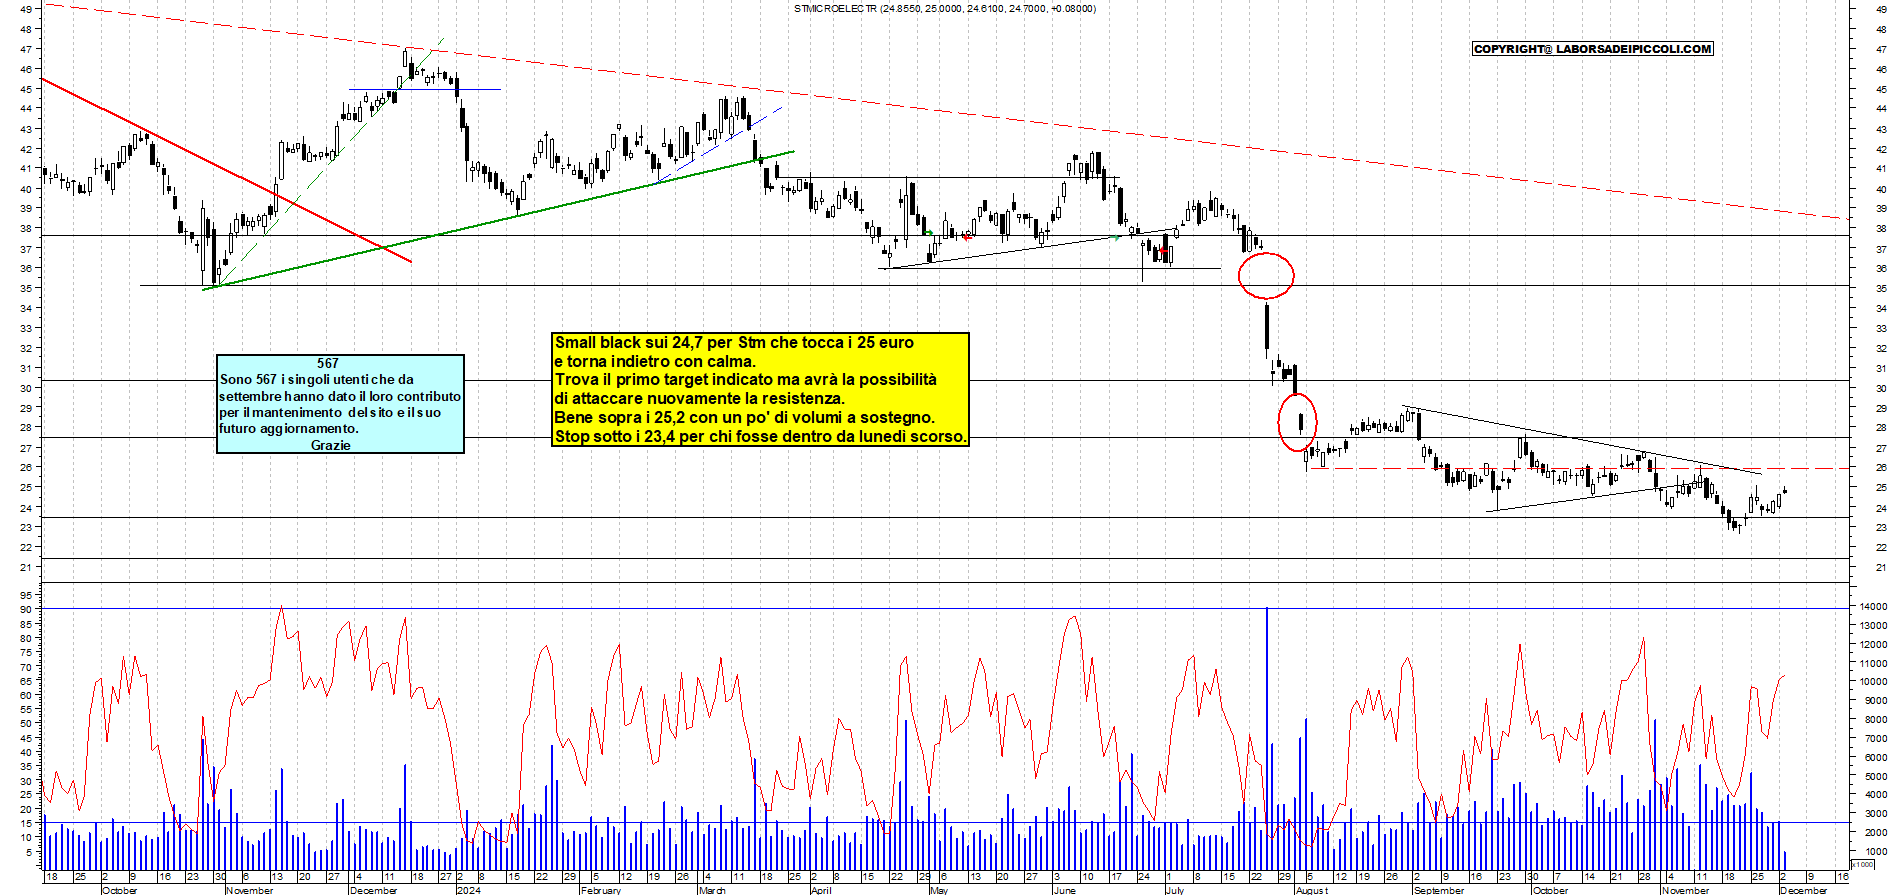
Task: Click 'Sono 567 i singoli utenti' line
Action: tap(317, 379)
